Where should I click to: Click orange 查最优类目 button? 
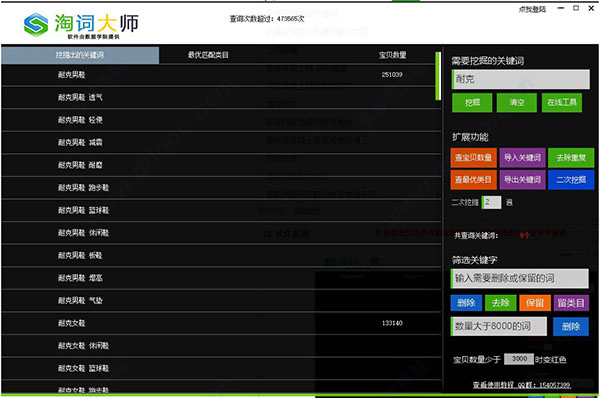(x=474, y=180)
